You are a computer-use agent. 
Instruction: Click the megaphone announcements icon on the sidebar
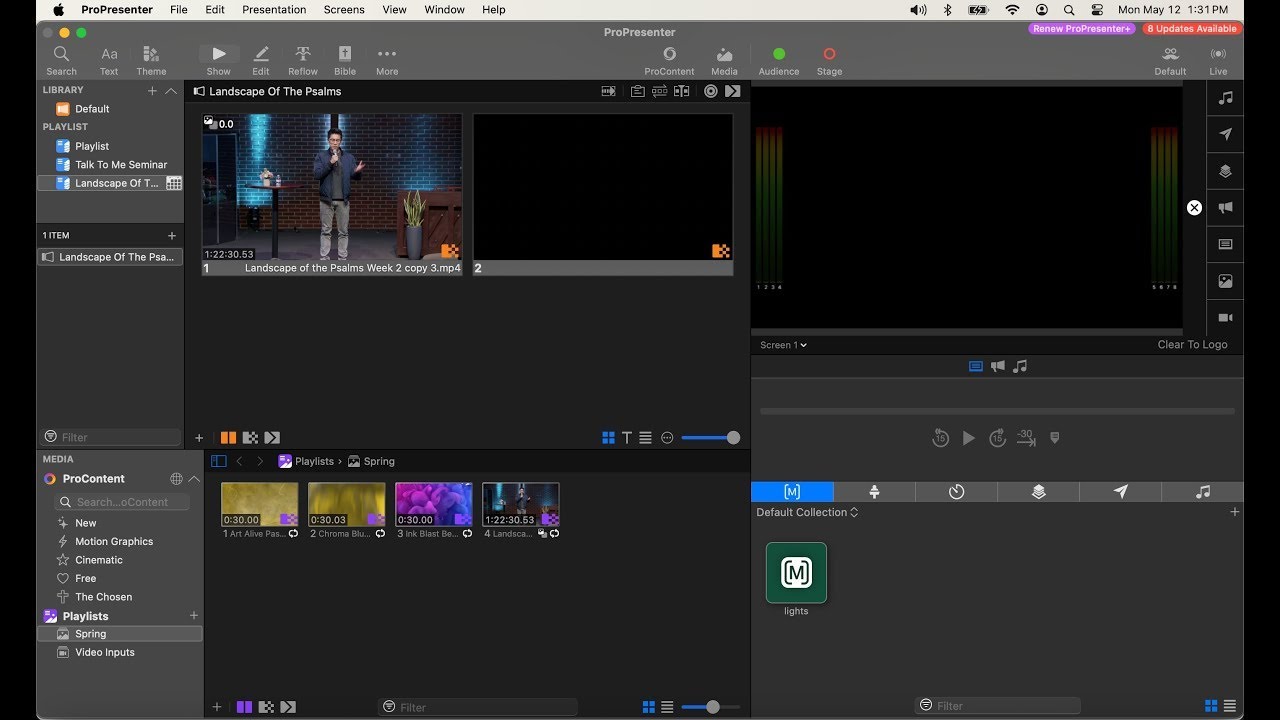pyautogui.click(x=1225, y=208)
